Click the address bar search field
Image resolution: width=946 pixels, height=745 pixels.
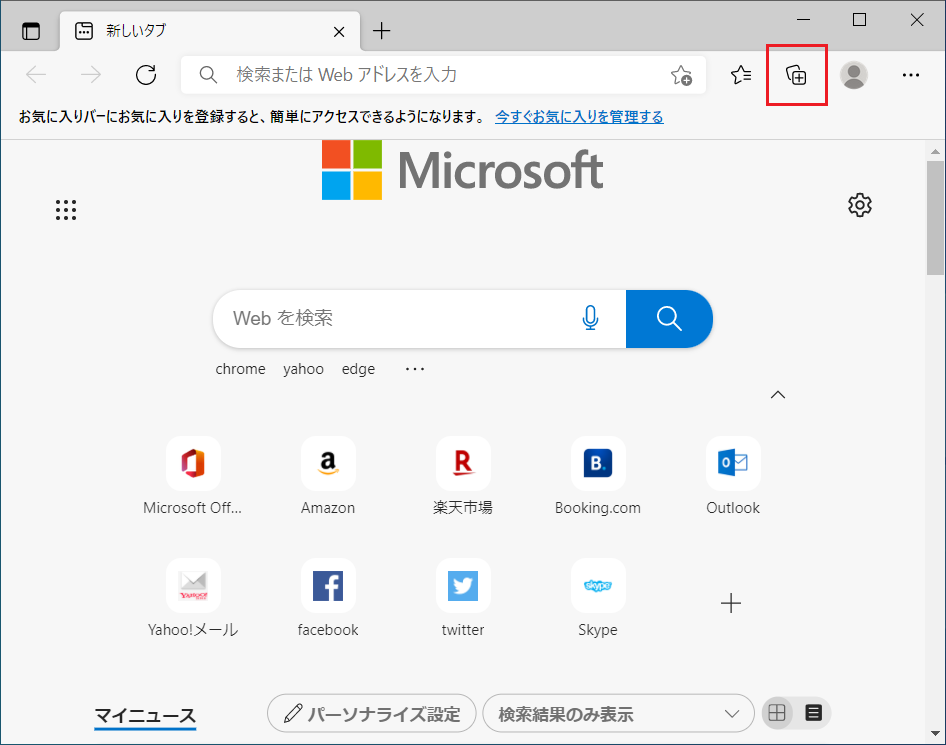(443, 75)
